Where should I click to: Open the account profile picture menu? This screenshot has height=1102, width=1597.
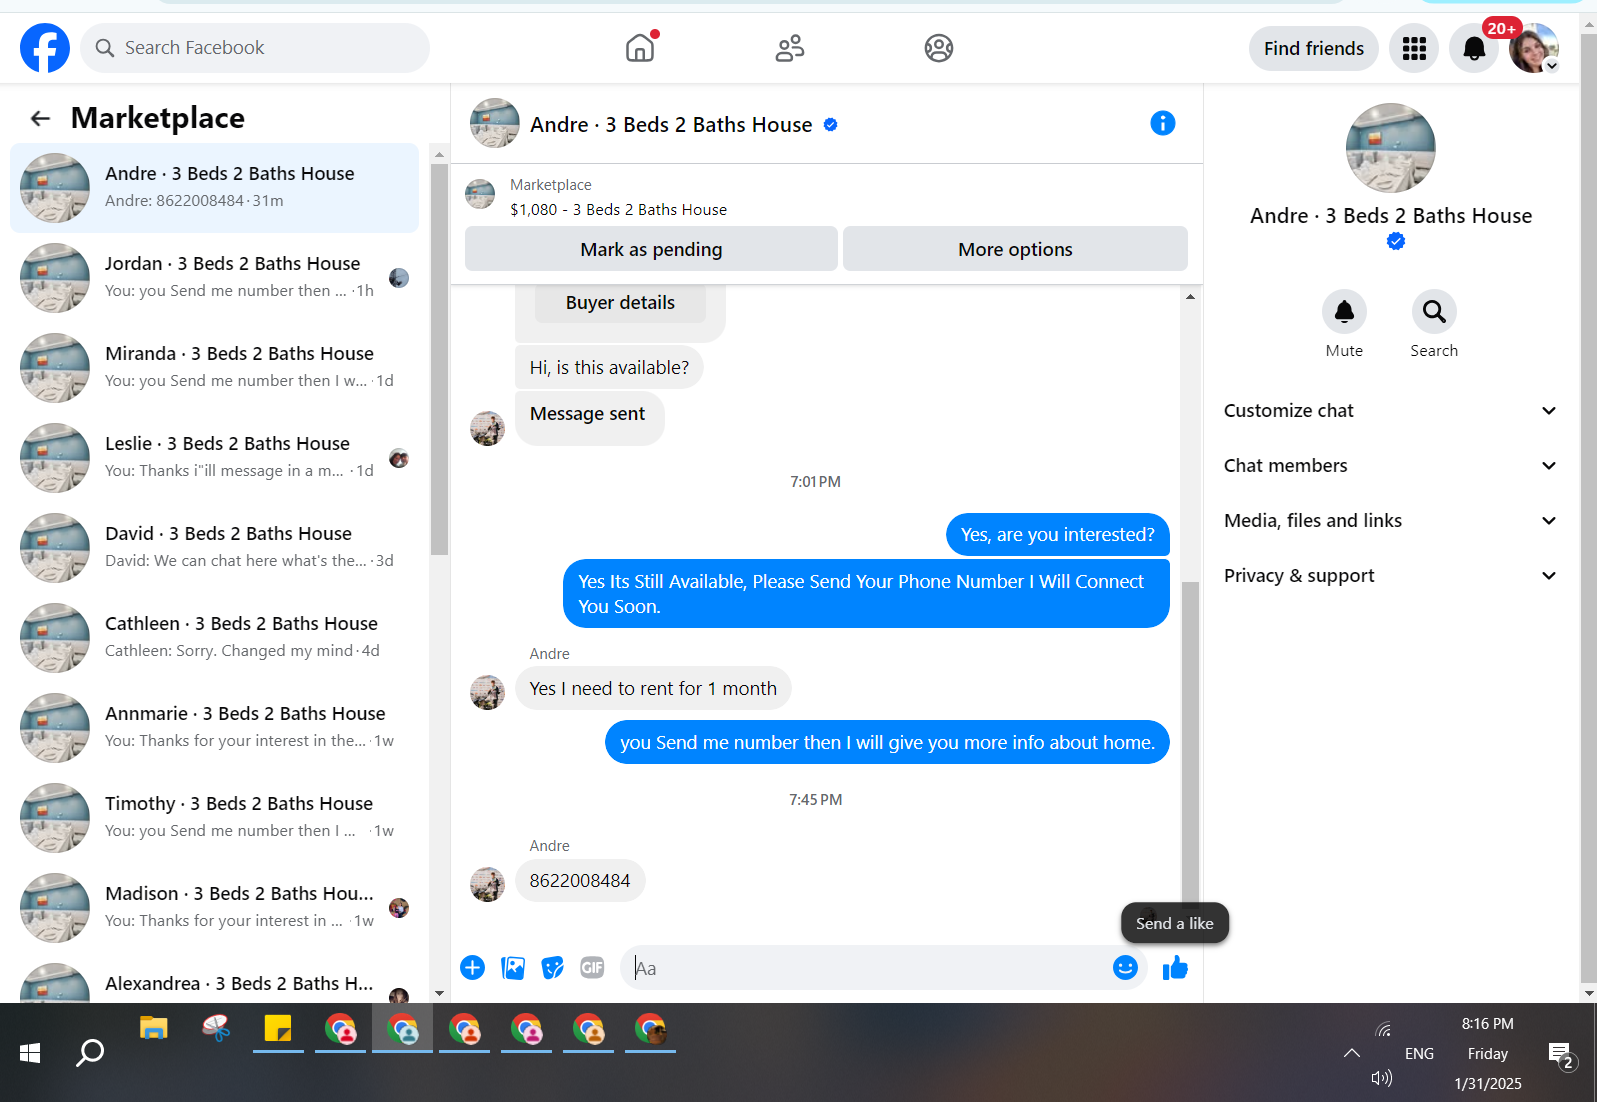[x=1534, y=48]
